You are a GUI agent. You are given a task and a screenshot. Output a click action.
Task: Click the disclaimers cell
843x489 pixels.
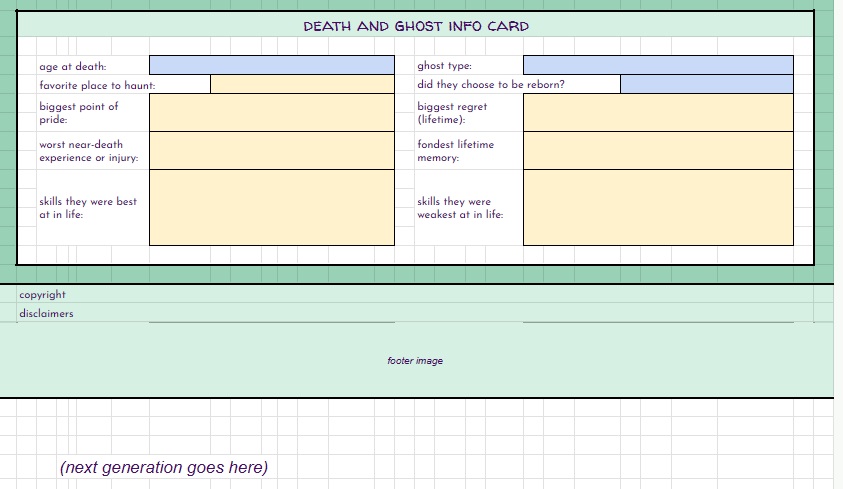tap(46, 314)
